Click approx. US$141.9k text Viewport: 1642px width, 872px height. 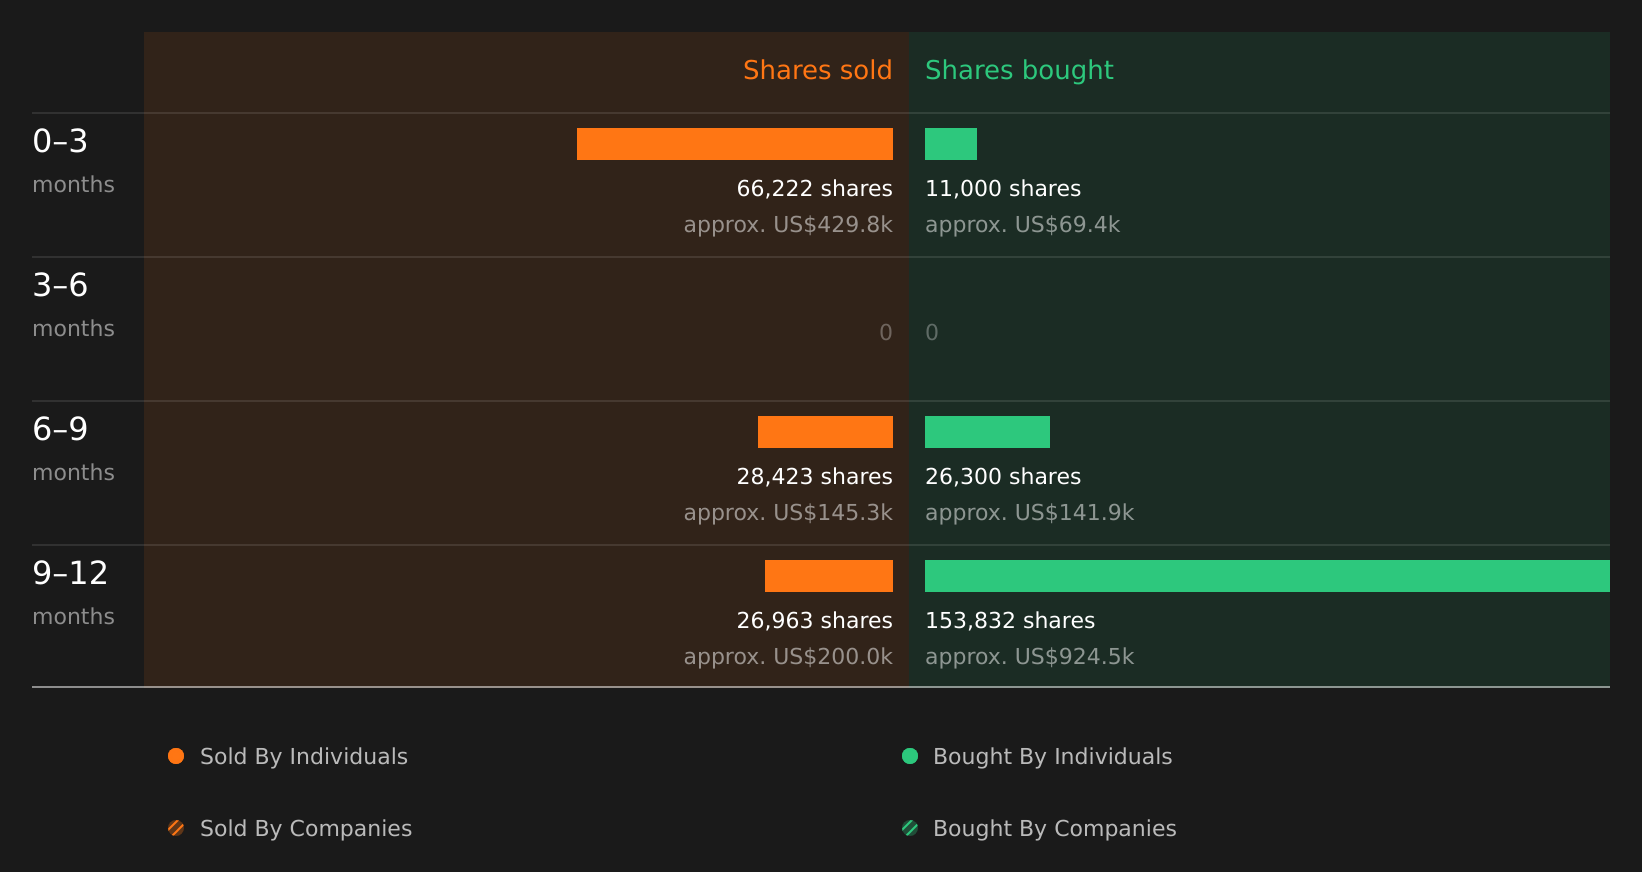click(1029, 513)
